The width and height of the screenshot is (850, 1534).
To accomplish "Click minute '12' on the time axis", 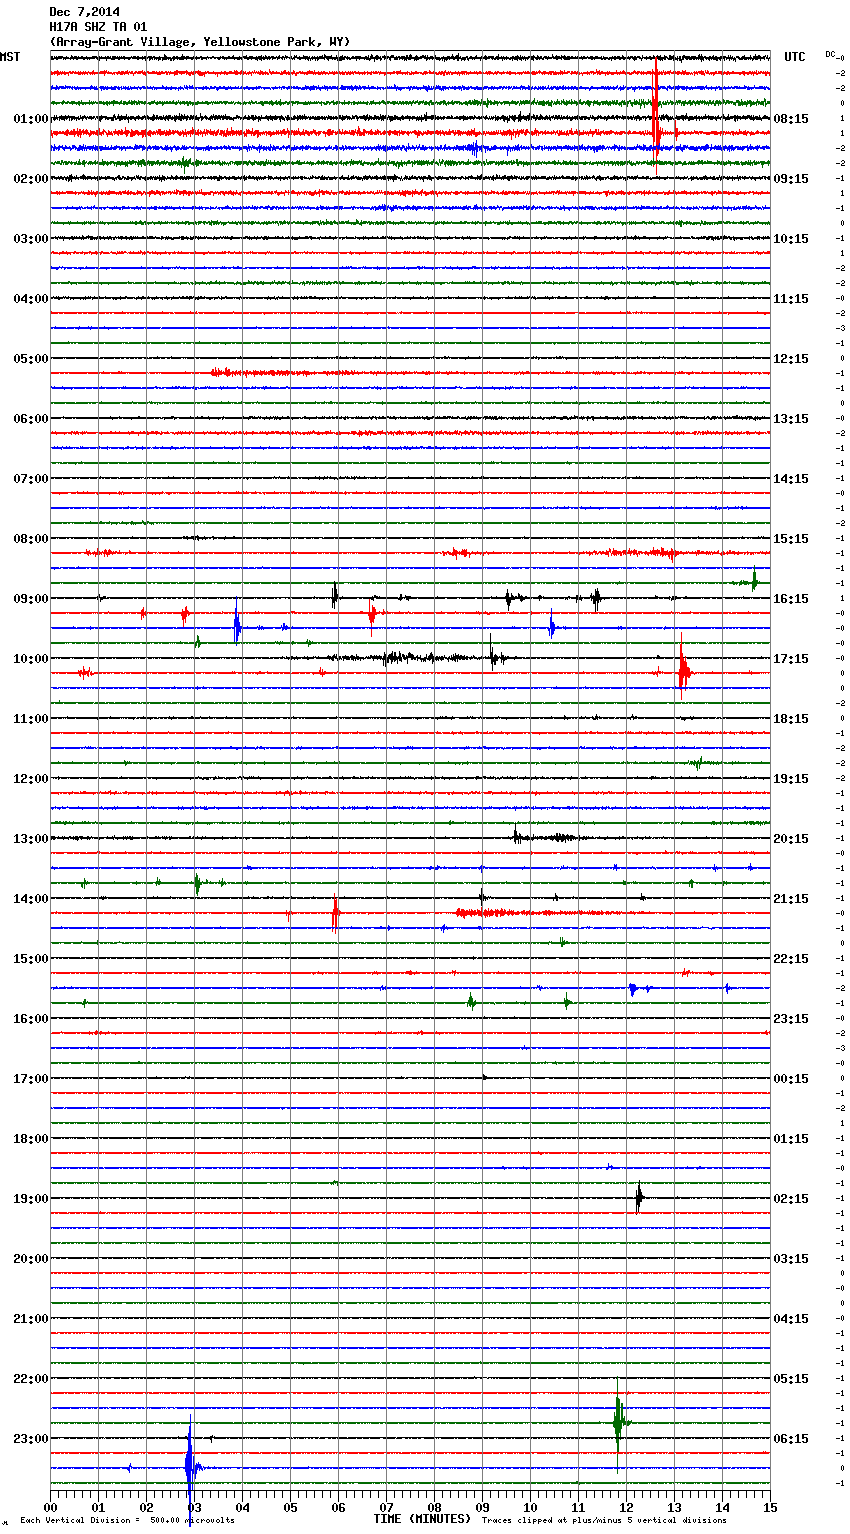I will click(x=626, y=1506).
